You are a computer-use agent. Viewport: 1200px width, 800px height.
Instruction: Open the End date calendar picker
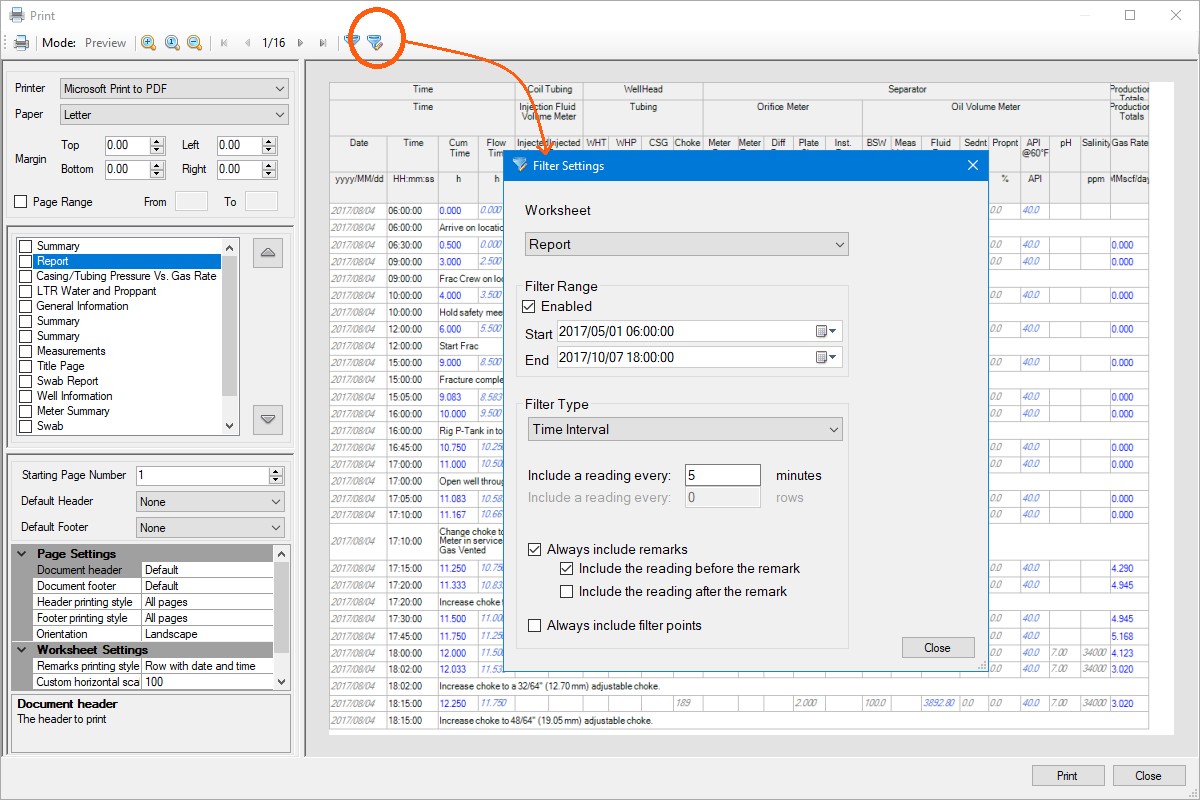click(x=826, y=357)
